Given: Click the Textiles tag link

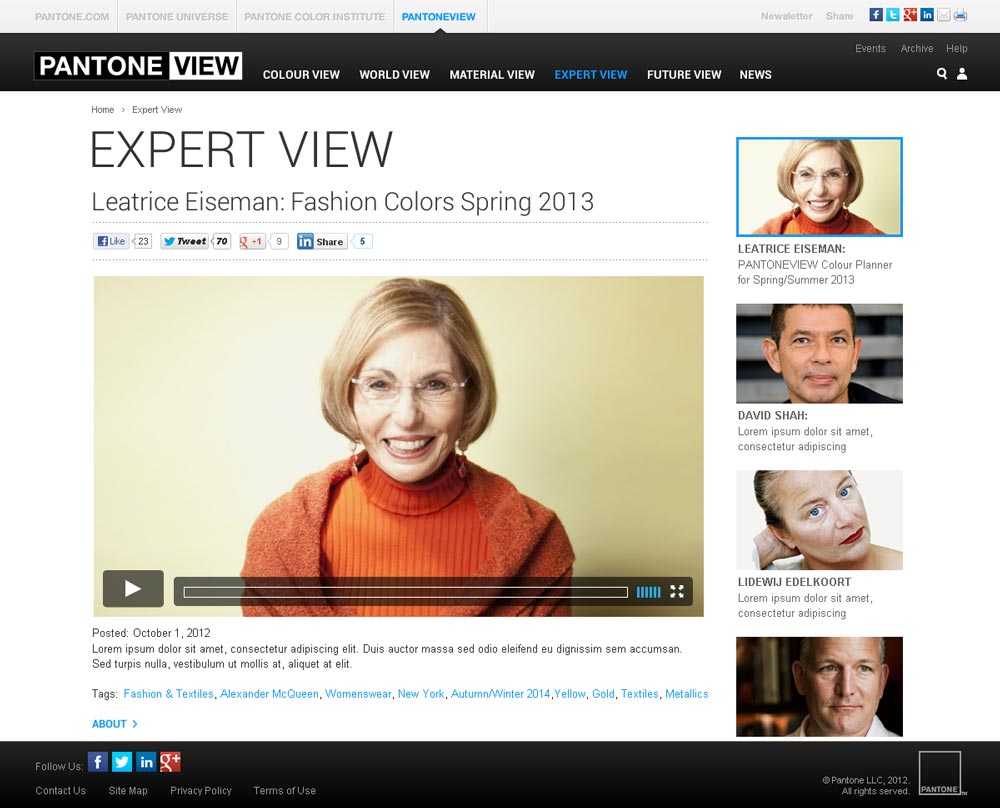Looking at the screenshot, I should 640,694.
